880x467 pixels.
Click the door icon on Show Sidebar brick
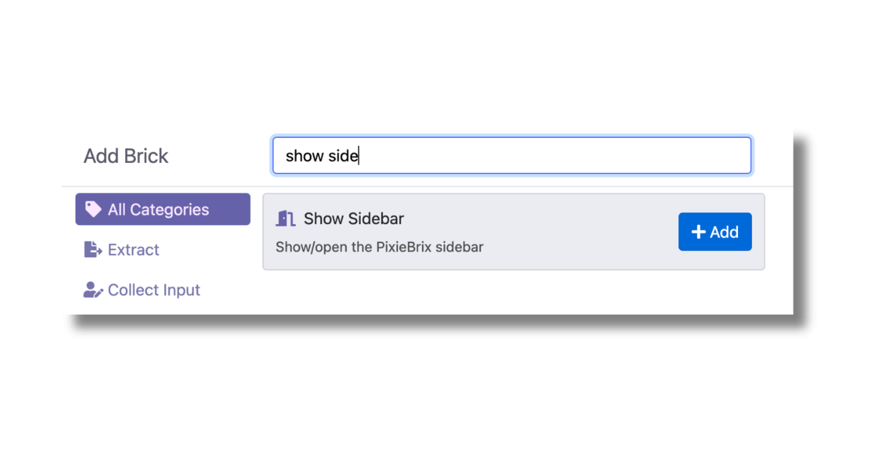pos(286,218)
